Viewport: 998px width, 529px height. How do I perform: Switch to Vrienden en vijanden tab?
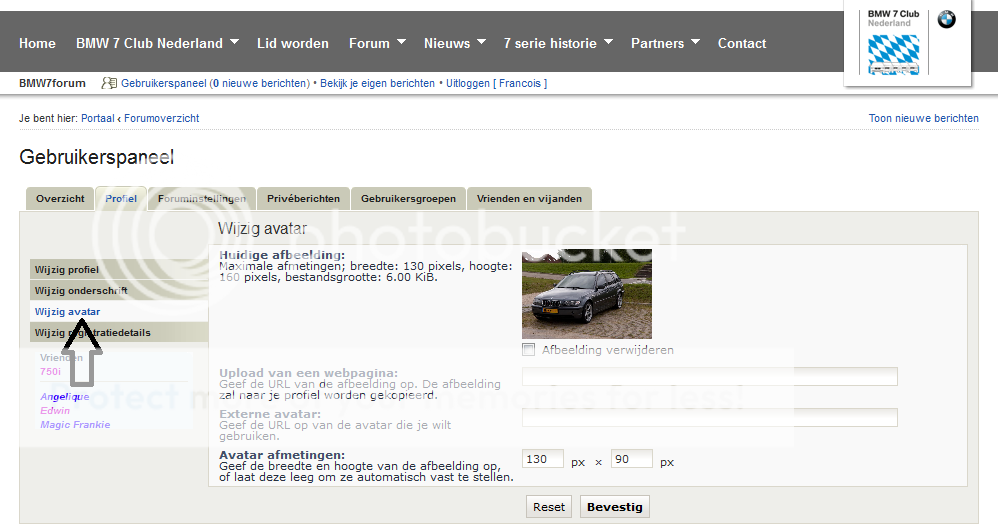(x=529, y=199)
